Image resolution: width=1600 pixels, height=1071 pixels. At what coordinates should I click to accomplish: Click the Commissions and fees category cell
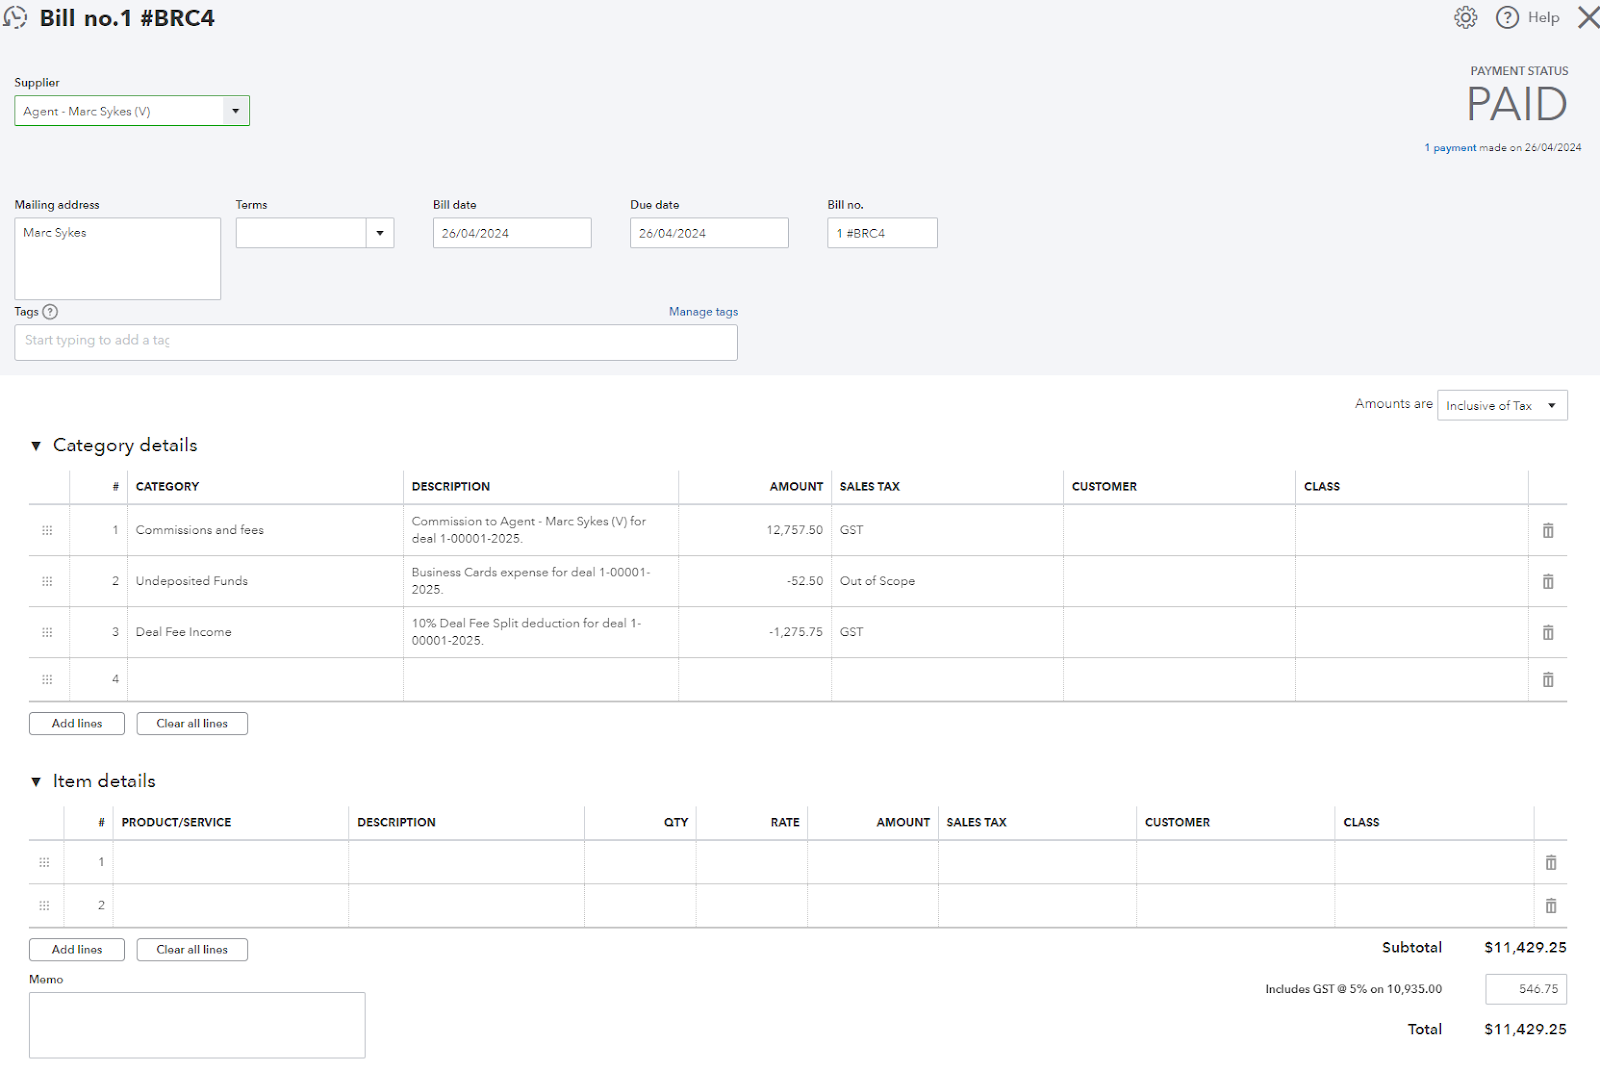265,530
